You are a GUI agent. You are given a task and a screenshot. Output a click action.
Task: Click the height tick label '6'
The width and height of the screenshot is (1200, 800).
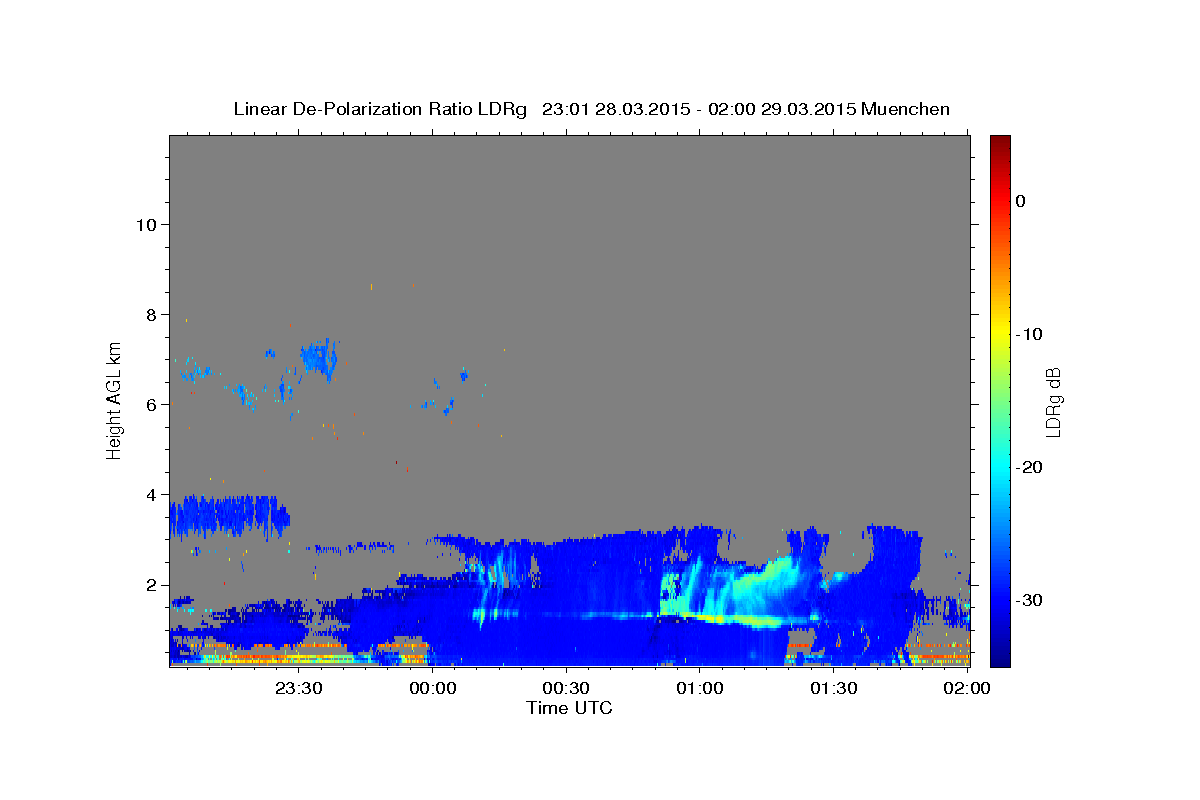(151, 404)
